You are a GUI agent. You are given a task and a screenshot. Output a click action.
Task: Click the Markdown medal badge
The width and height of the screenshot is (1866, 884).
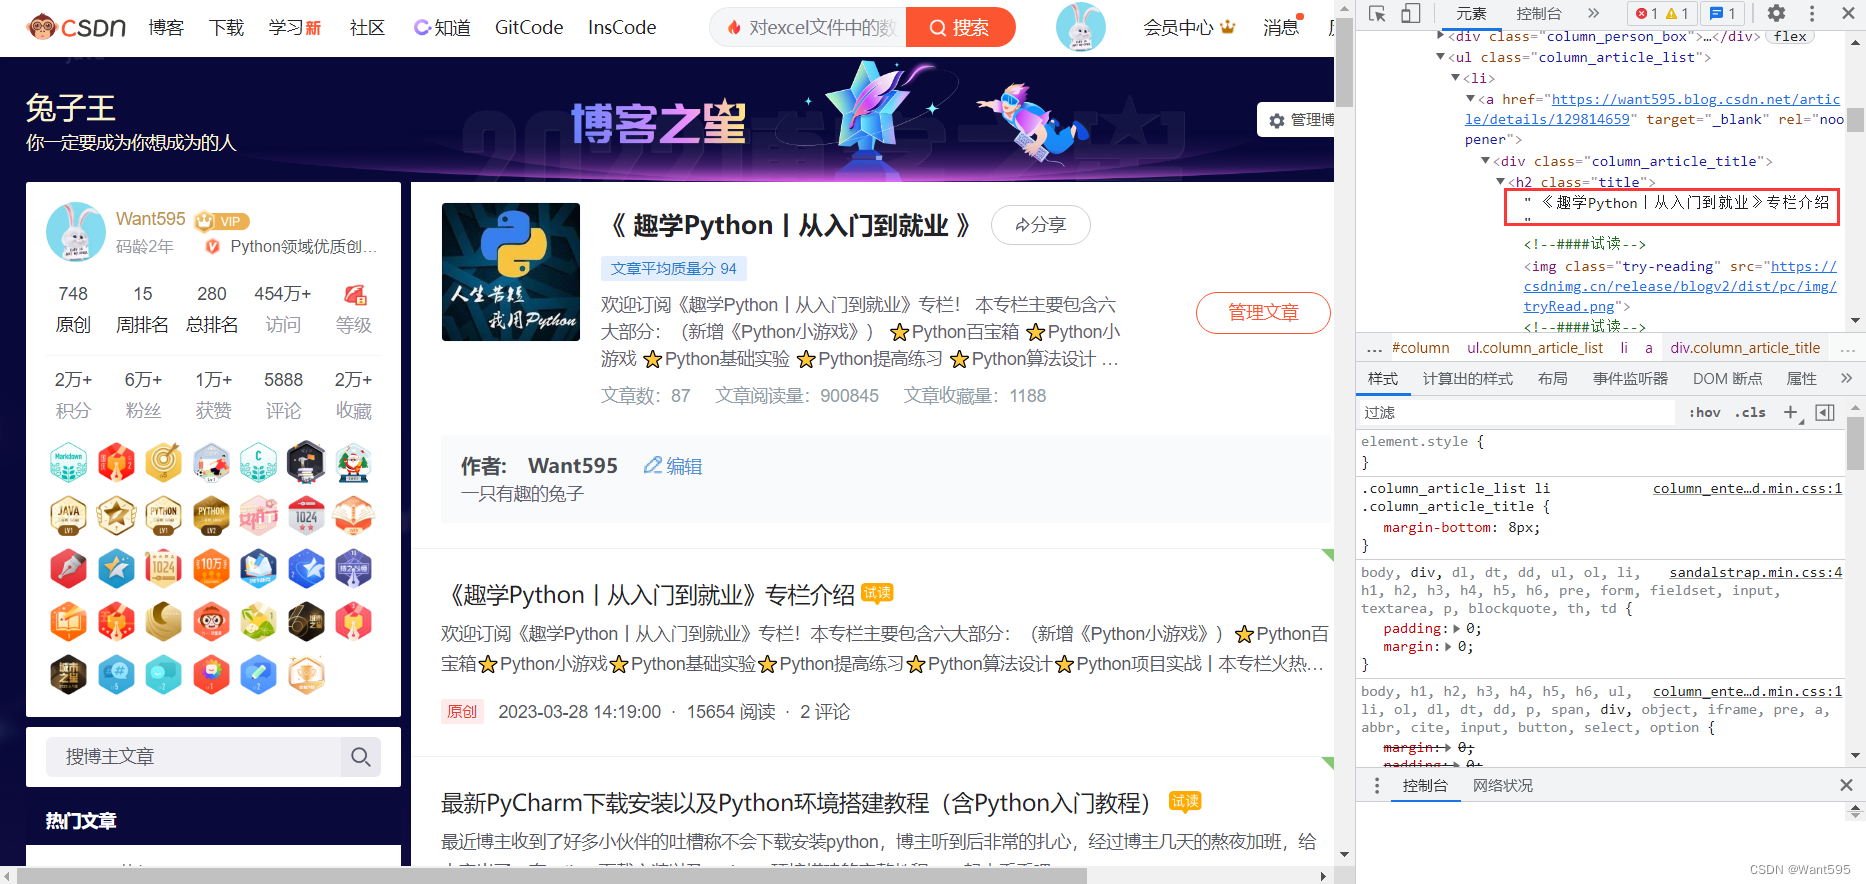(69, 462)
